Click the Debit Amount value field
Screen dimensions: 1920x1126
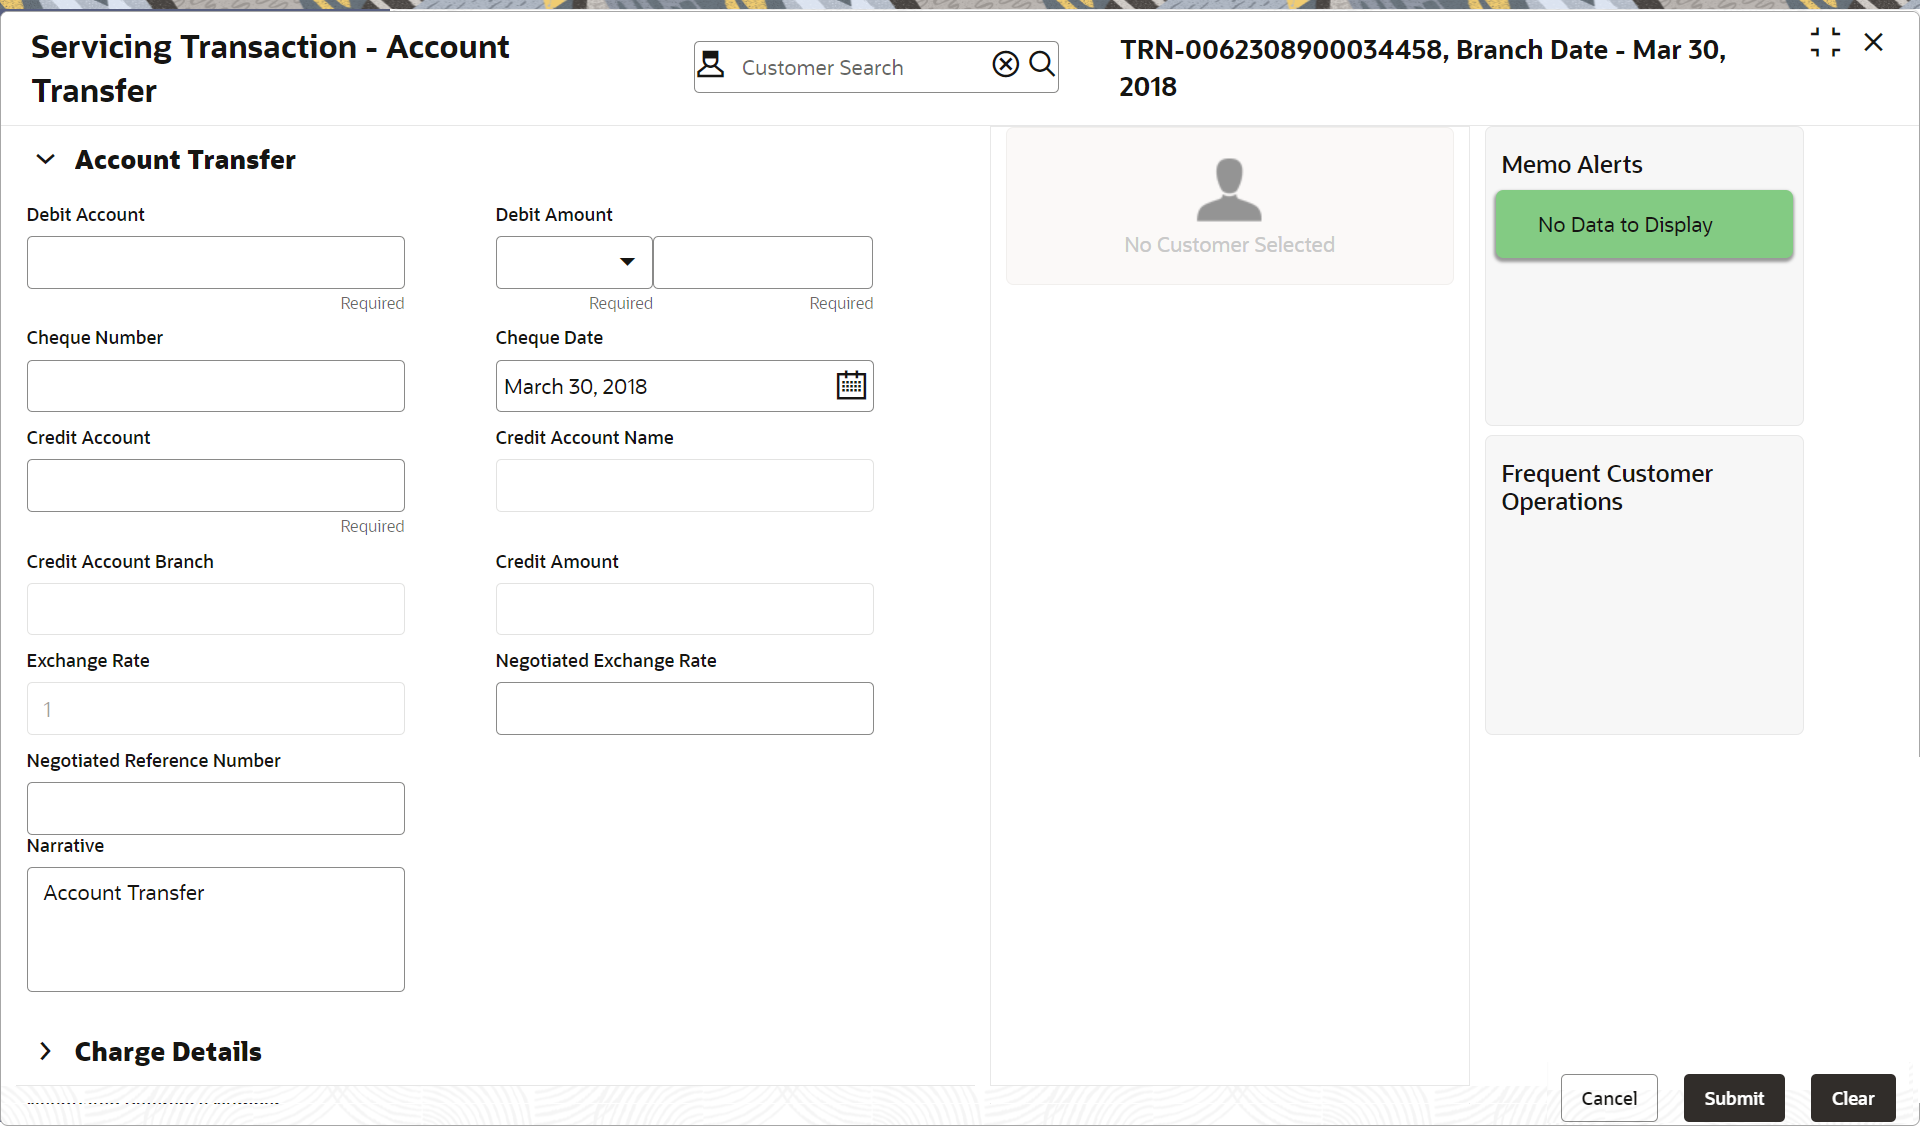tap(762, 262)
